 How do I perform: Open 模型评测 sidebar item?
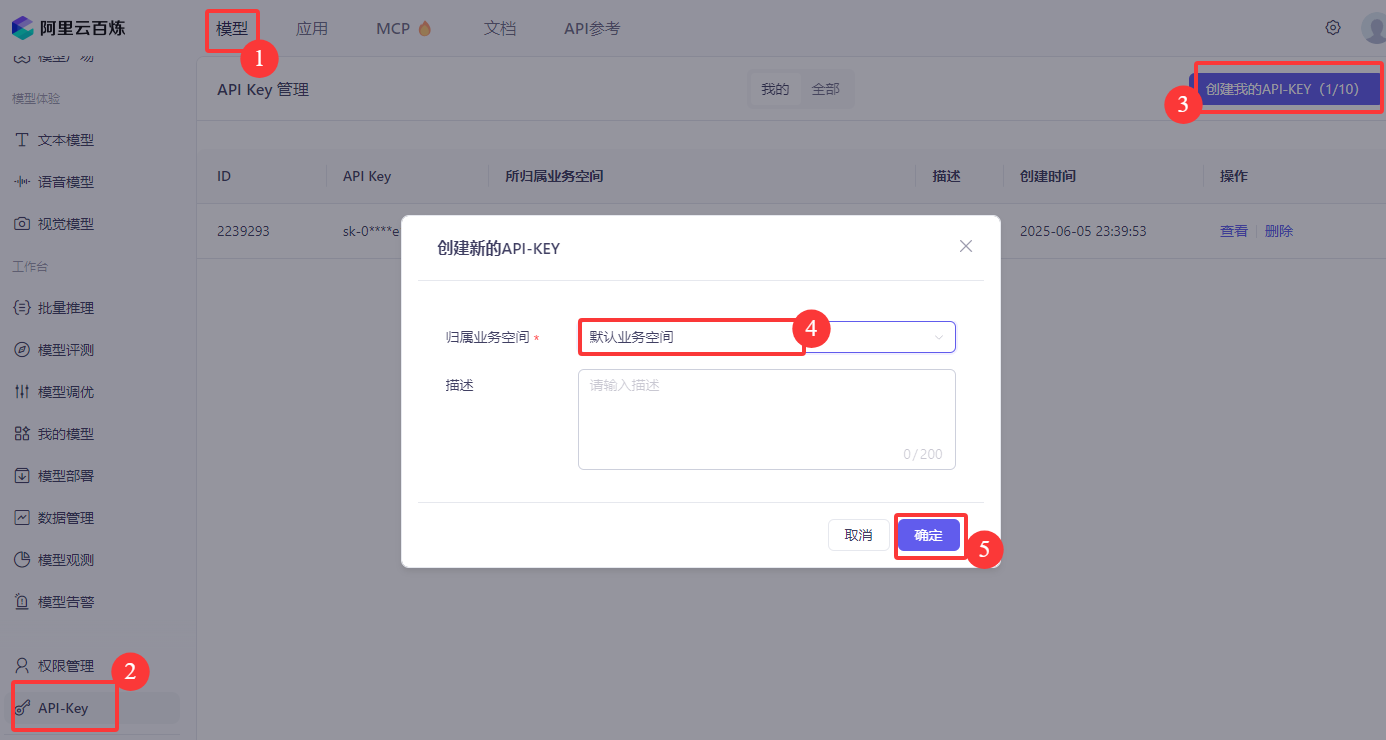[65, 350]
